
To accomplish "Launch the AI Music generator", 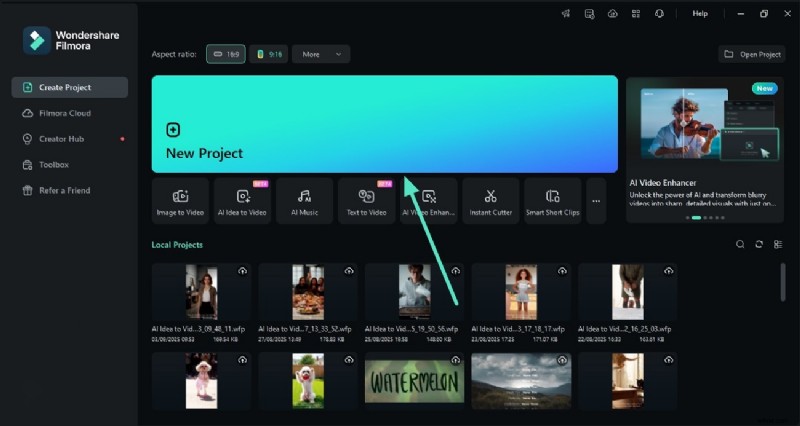I will [x=304, y=201].
